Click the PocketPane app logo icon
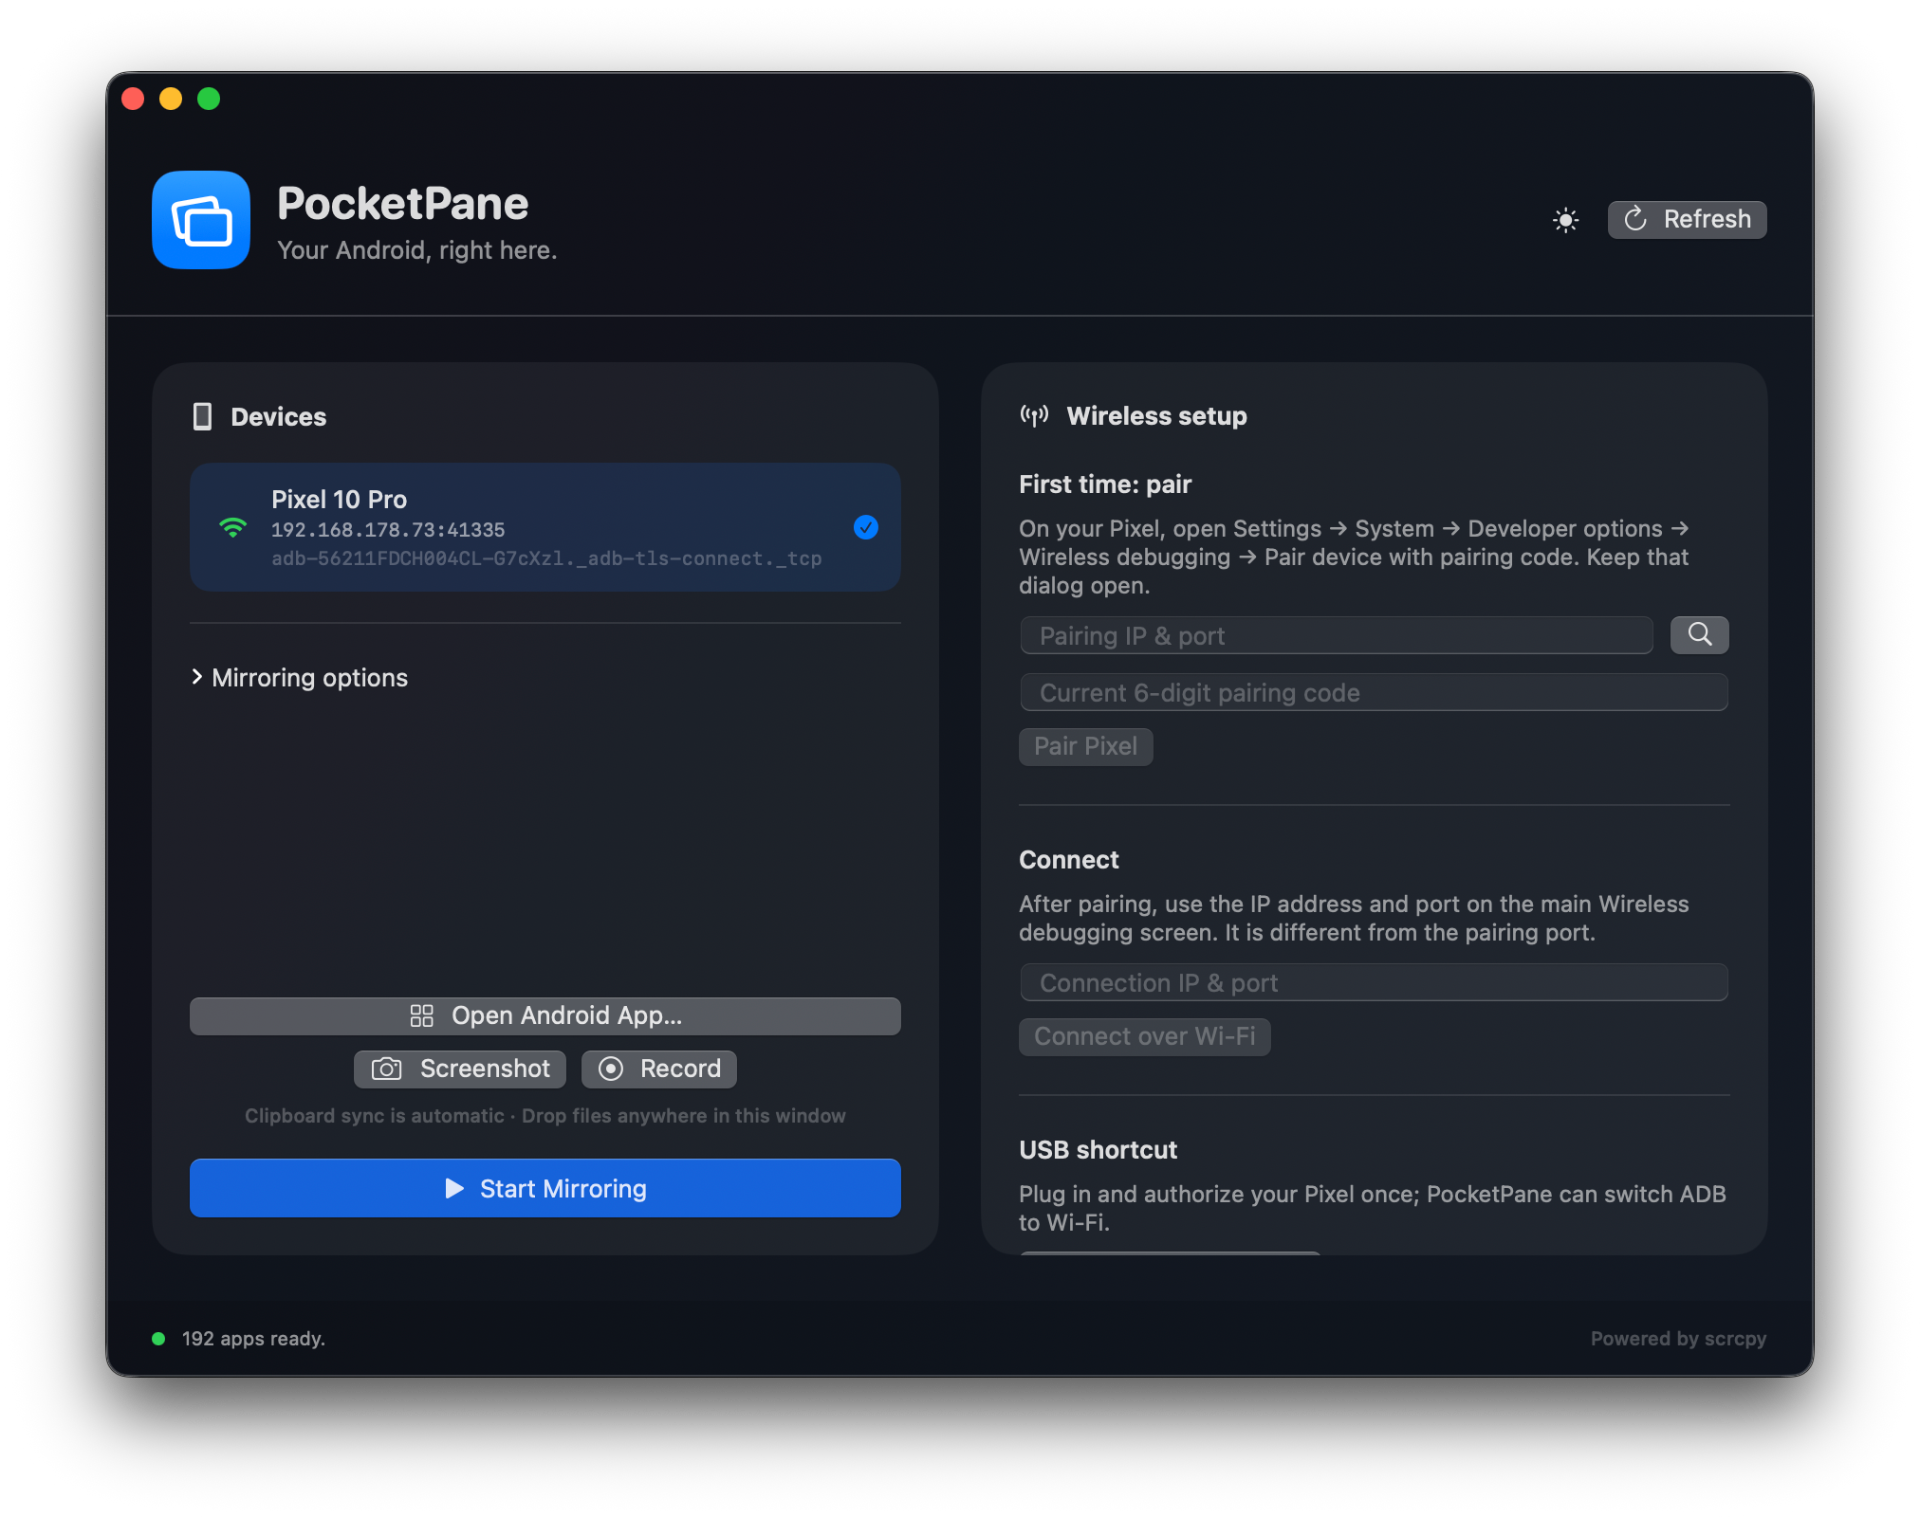Screen dimensions: 1920x1517 201,219
